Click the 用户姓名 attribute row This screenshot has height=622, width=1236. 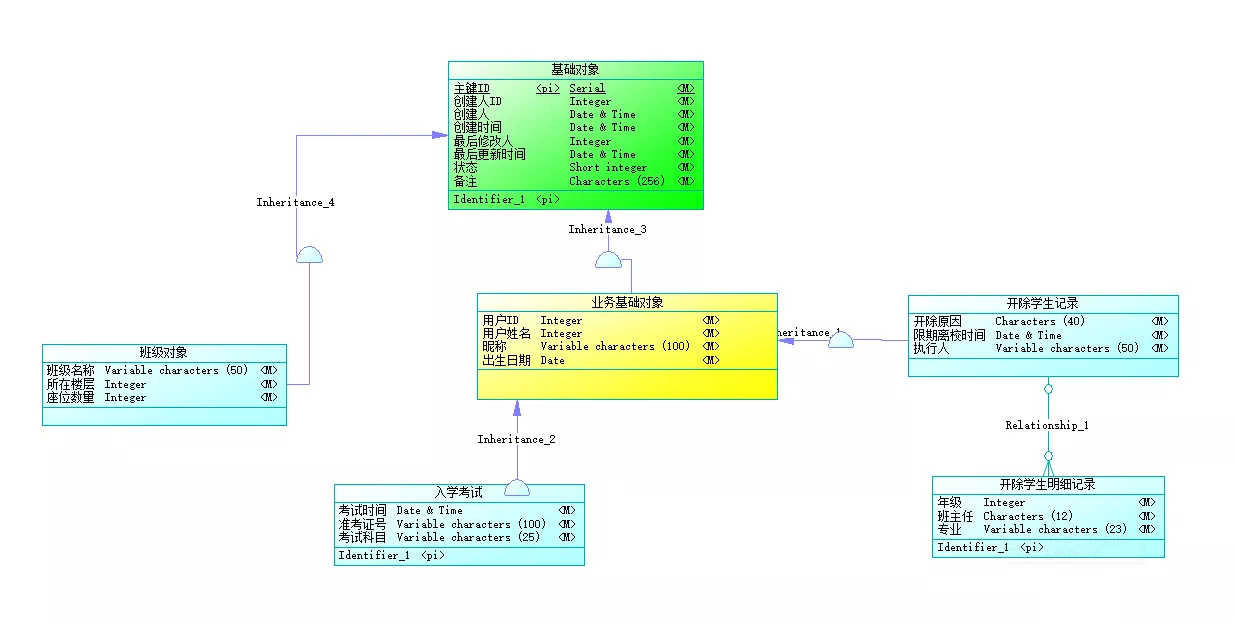[601, 333]
